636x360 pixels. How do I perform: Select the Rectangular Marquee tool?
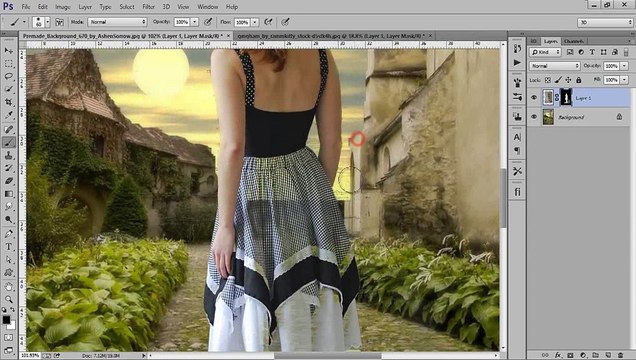[x=9, y=64]
